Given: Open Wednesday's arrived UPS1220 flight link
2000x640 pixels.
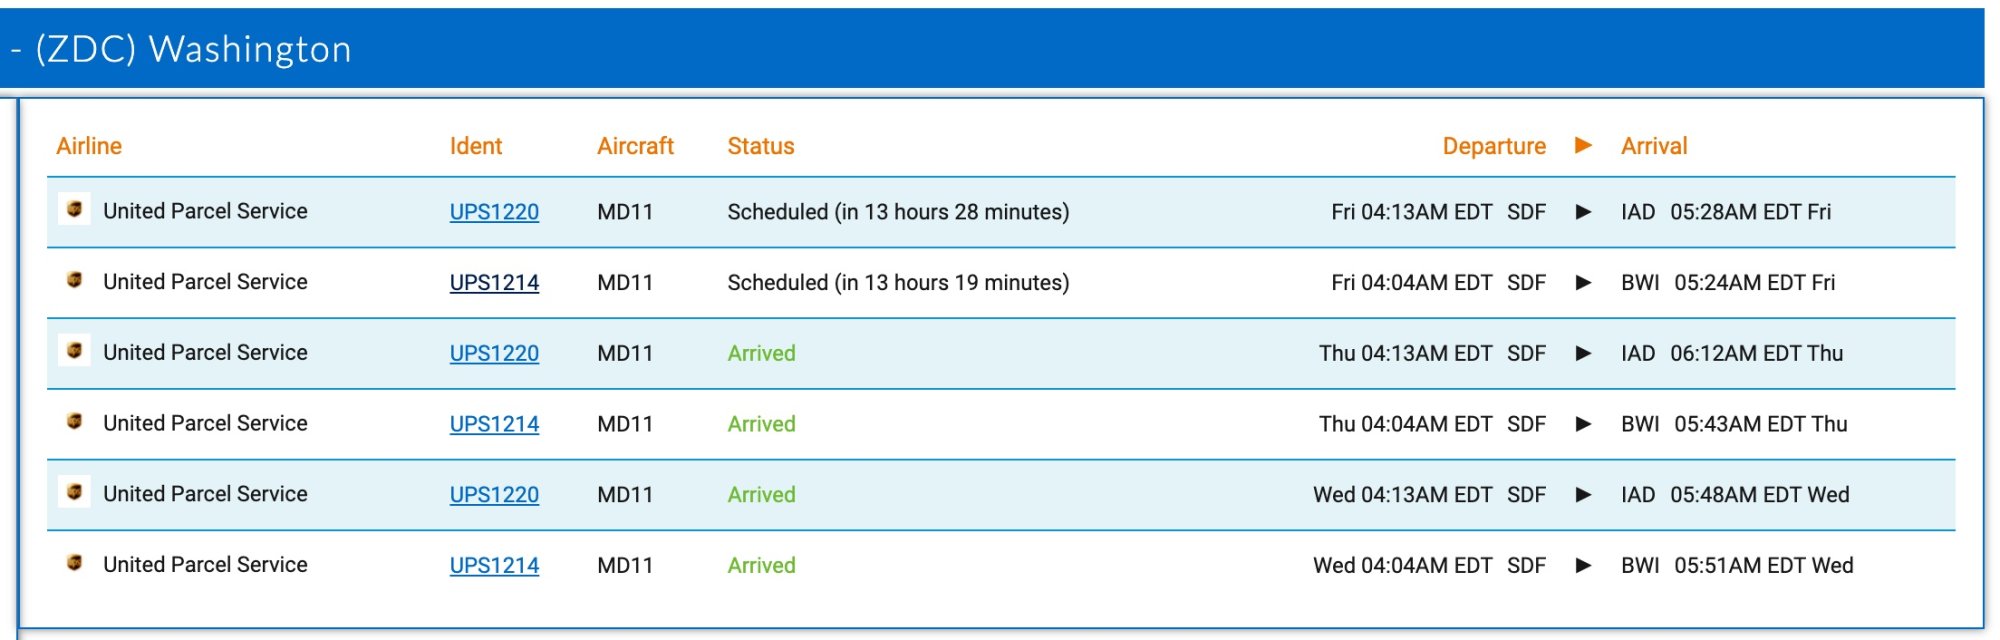Looking at the screenshot, I should click(x=494, y=495).
